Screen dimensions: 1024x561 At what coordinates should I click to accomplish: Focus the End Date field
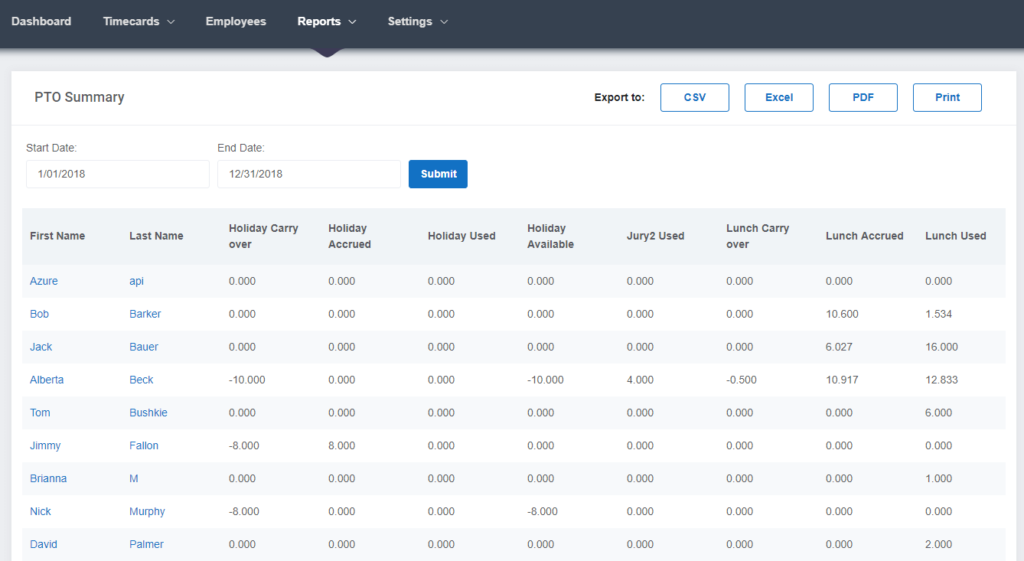tap(309, 174)
